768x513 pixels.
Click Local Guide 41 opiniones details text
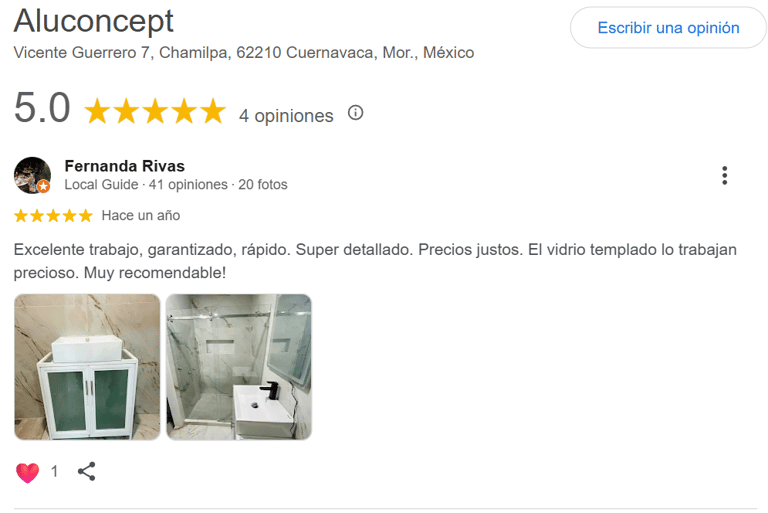coord(175,185)
